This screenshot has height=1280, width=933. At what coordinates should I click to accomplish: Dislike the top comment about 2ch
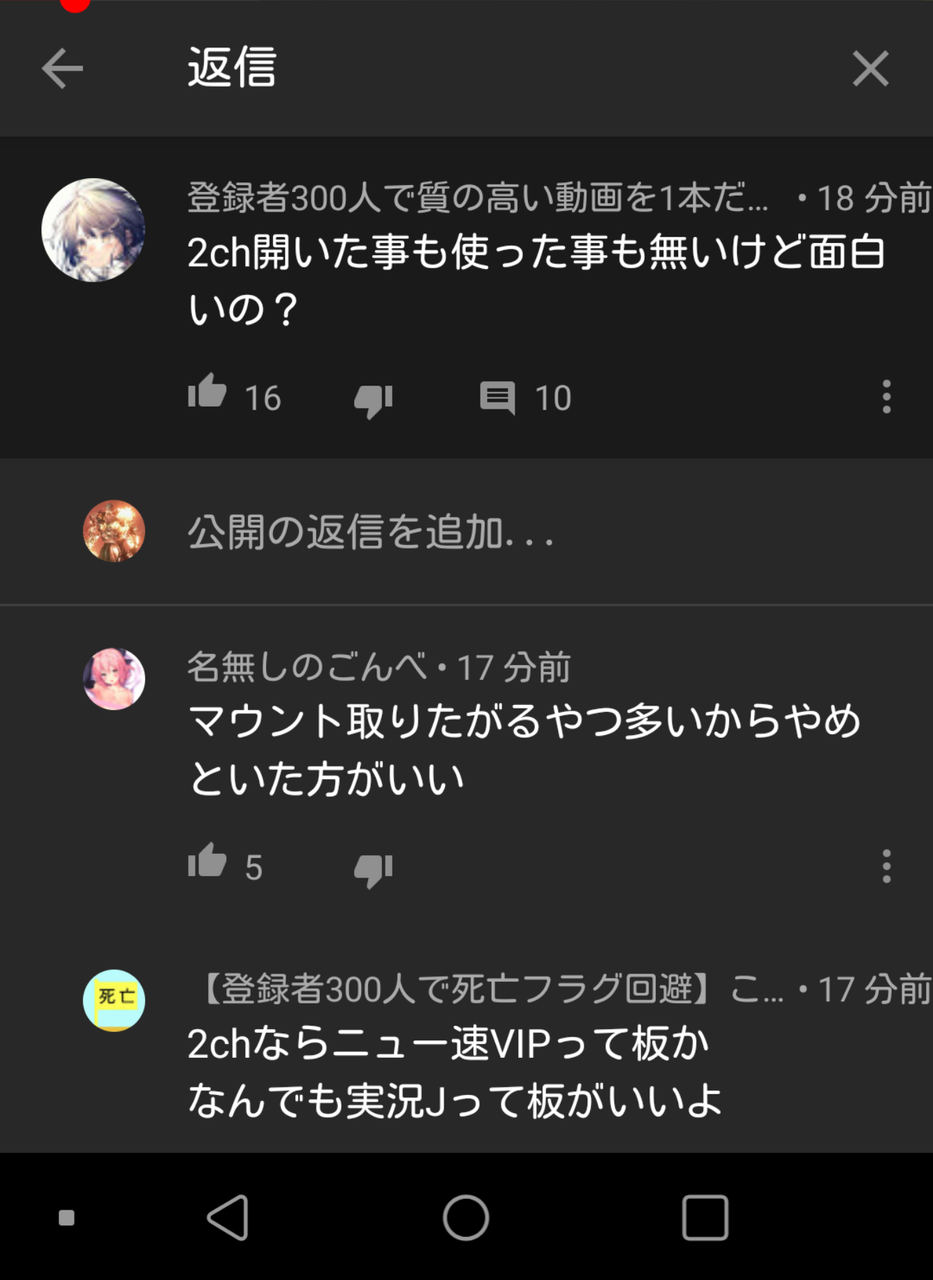coord(373,399)
